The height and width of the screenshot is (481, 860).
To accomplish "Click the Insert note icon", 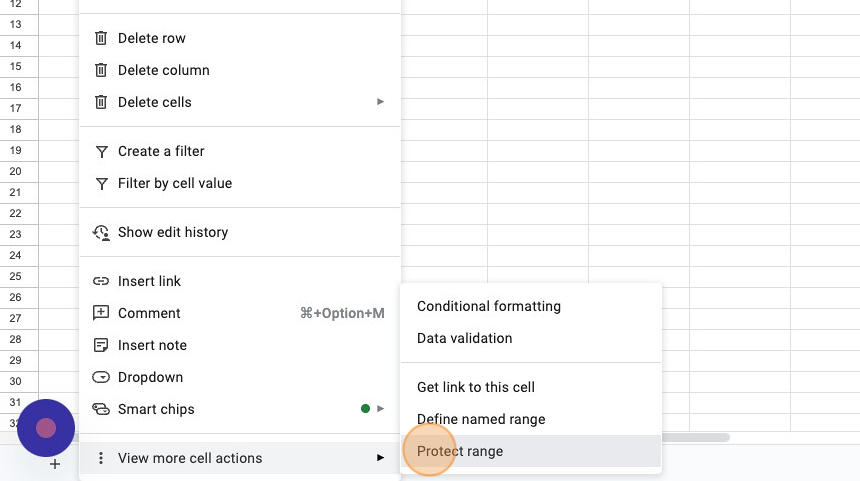I will coord(101,345).
